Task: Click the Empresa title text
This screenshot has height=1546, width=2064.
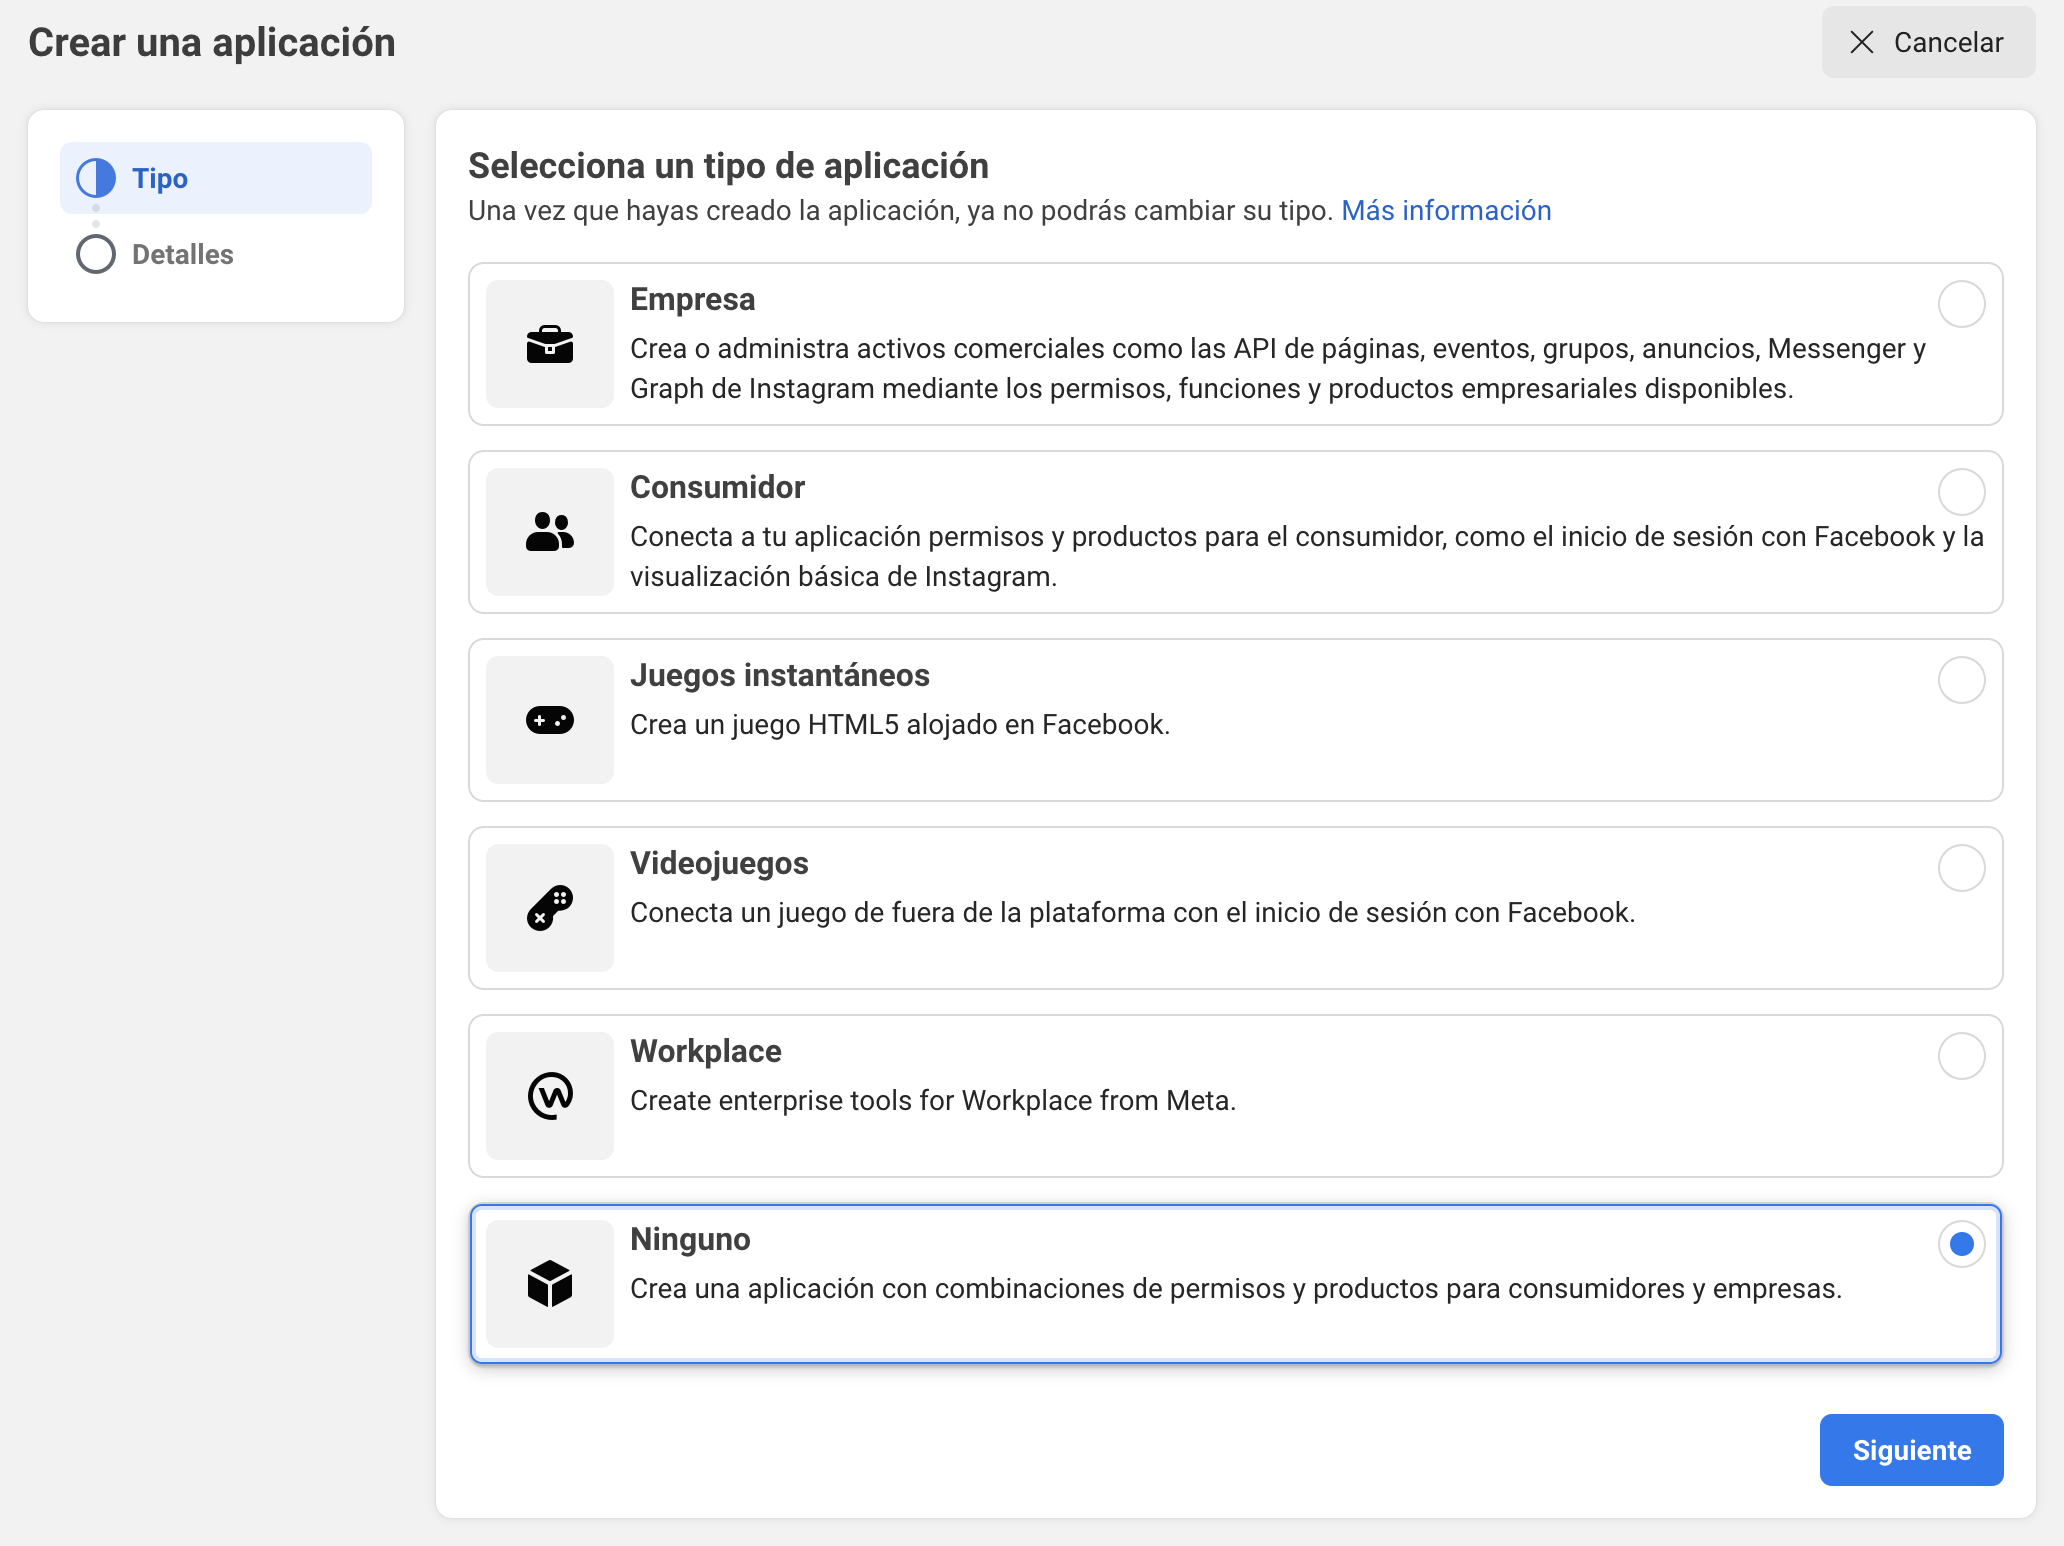Action: pyautogui.click(x=692, y=299)
